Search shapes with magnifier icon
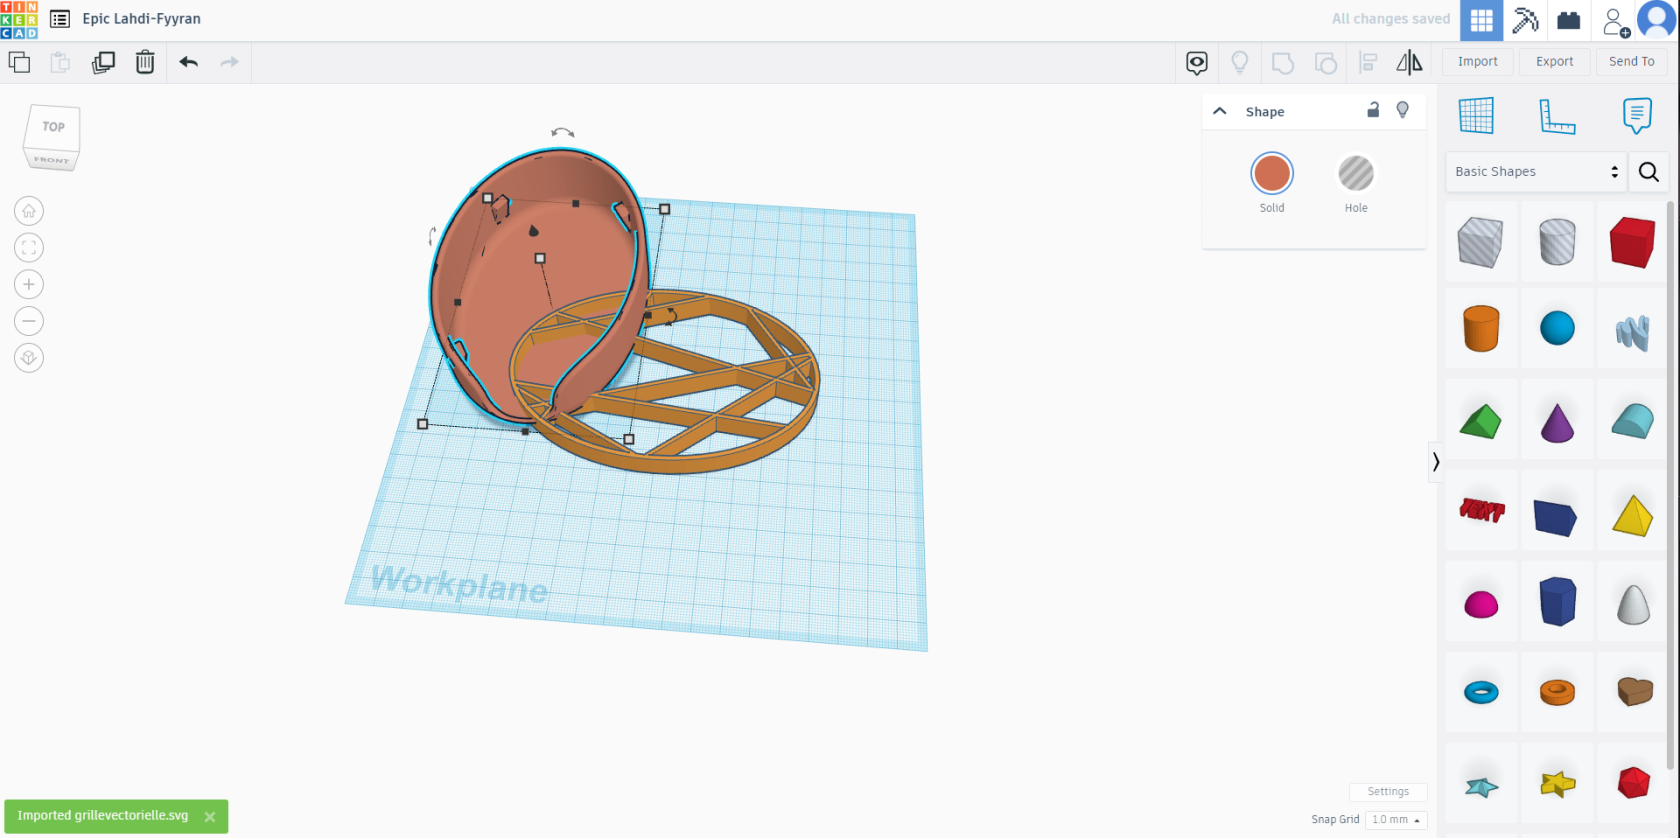The height and width of the screenshot is (838, 1680). click(x=1649, y=172)
